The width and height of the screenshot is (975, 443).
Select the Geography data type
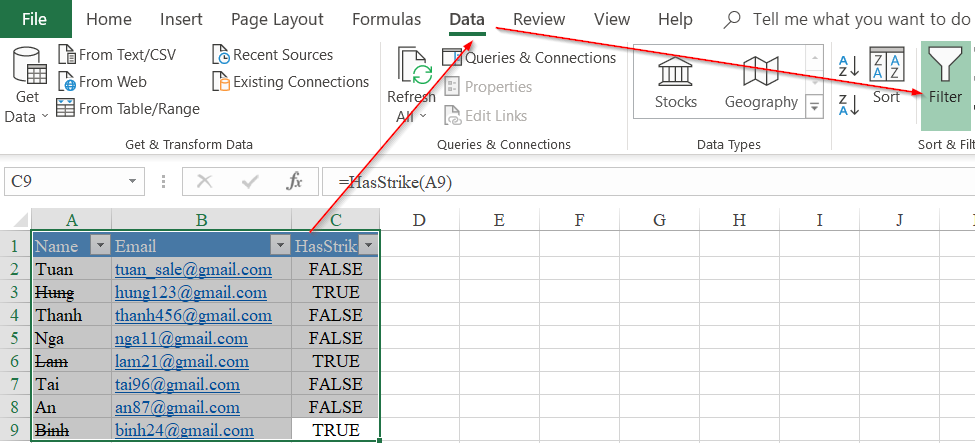tap(761, 81)
